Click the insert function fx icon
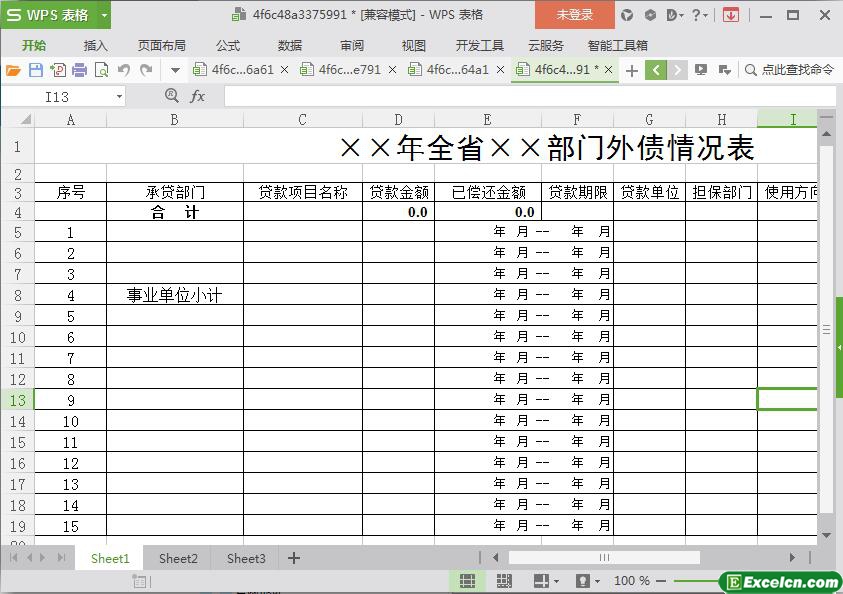Image resolution: width=843 pixels, height=594 pixels. pos(197,96)
